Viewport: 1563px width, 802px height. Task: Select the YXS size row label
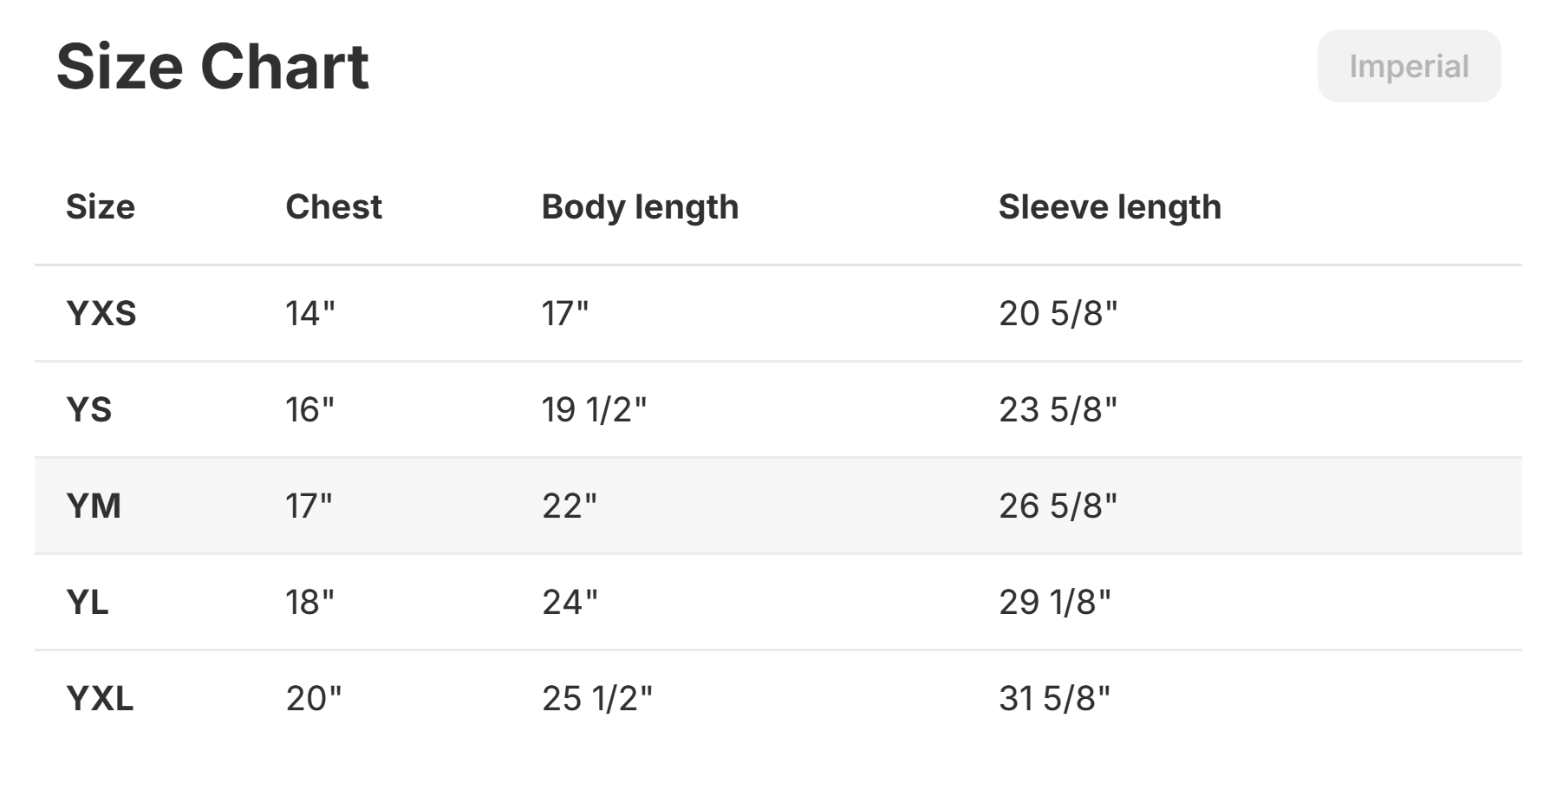click(101, 314)
